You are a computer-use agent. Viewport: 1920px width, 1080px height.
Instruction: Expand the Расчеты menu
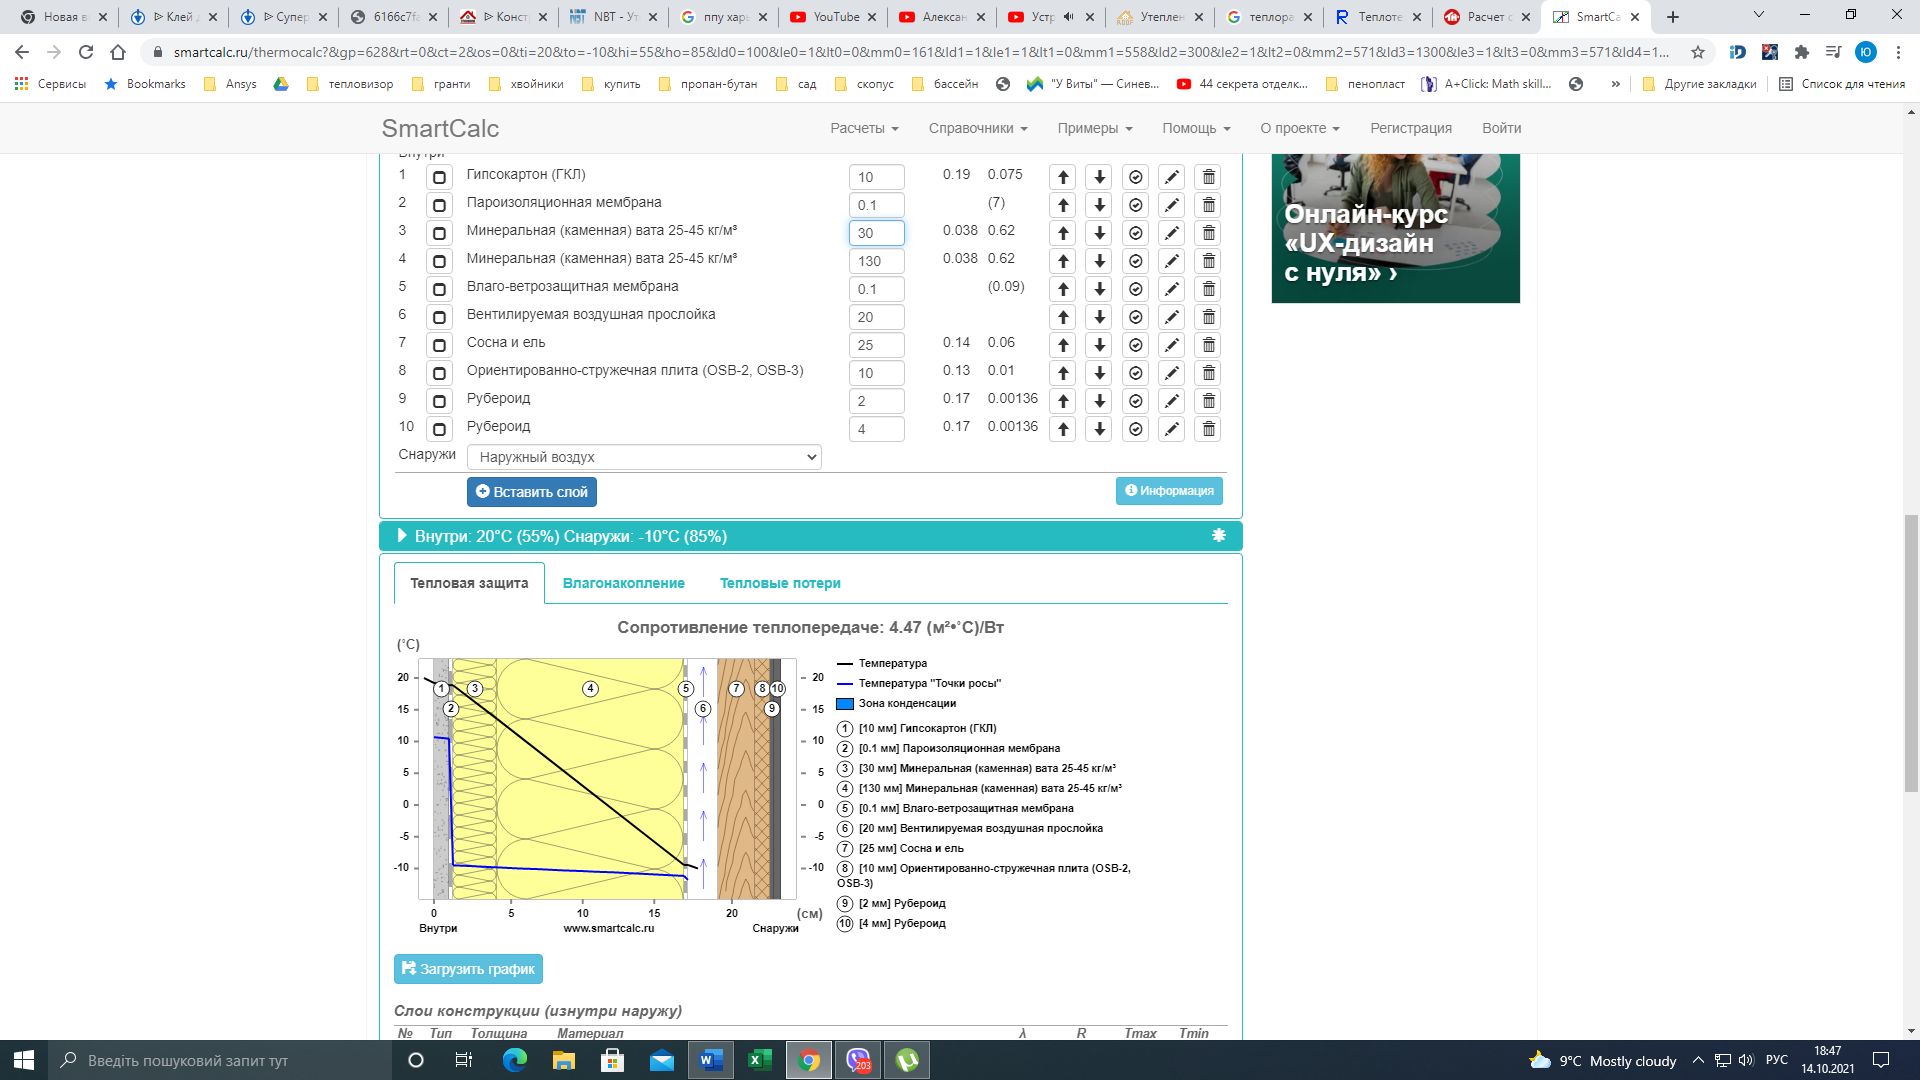click(864, 128)
